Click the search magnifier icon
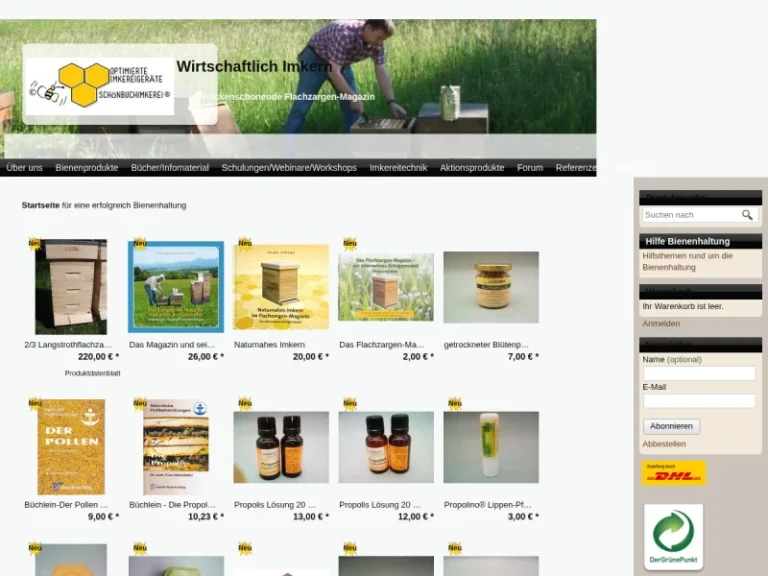768x576 pixels. tap(747, 215)
